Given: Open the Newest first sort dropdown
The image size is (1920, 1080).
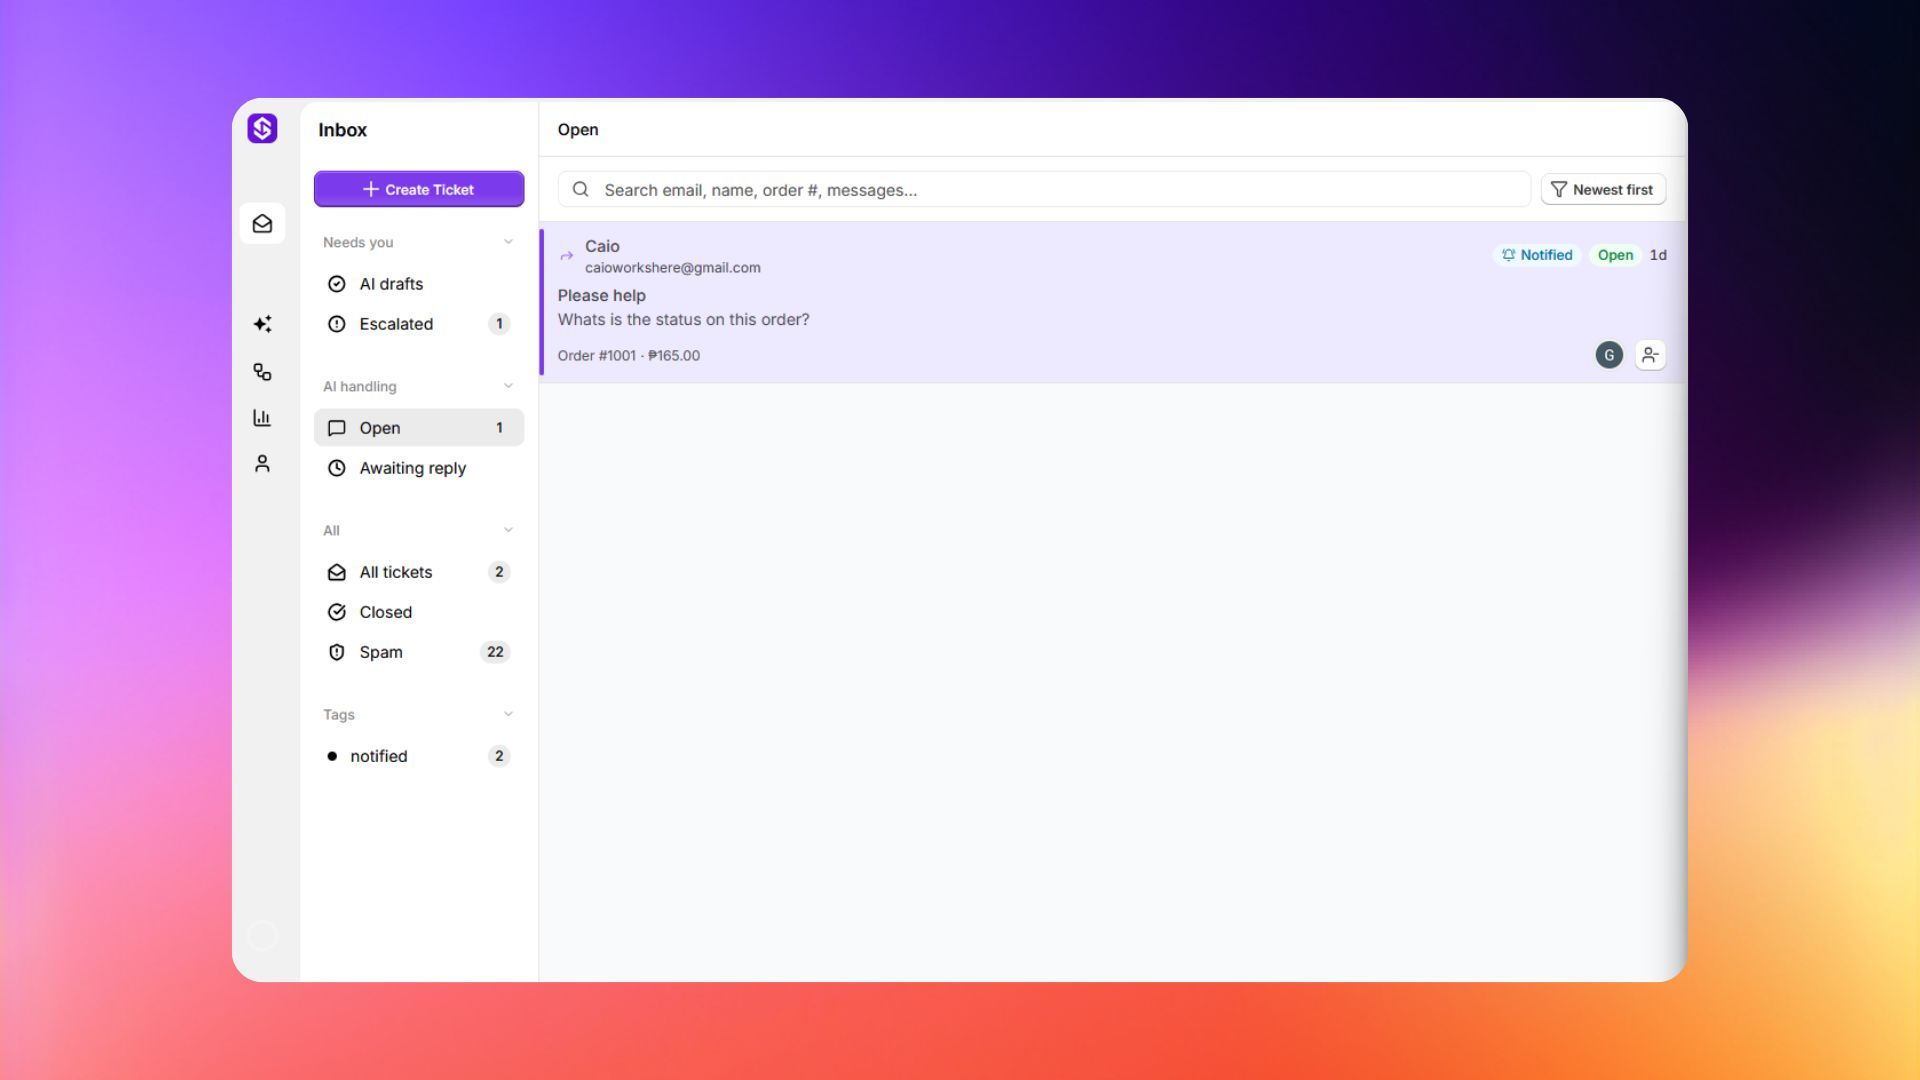Looking at the screenshot, I should 1603,190.
